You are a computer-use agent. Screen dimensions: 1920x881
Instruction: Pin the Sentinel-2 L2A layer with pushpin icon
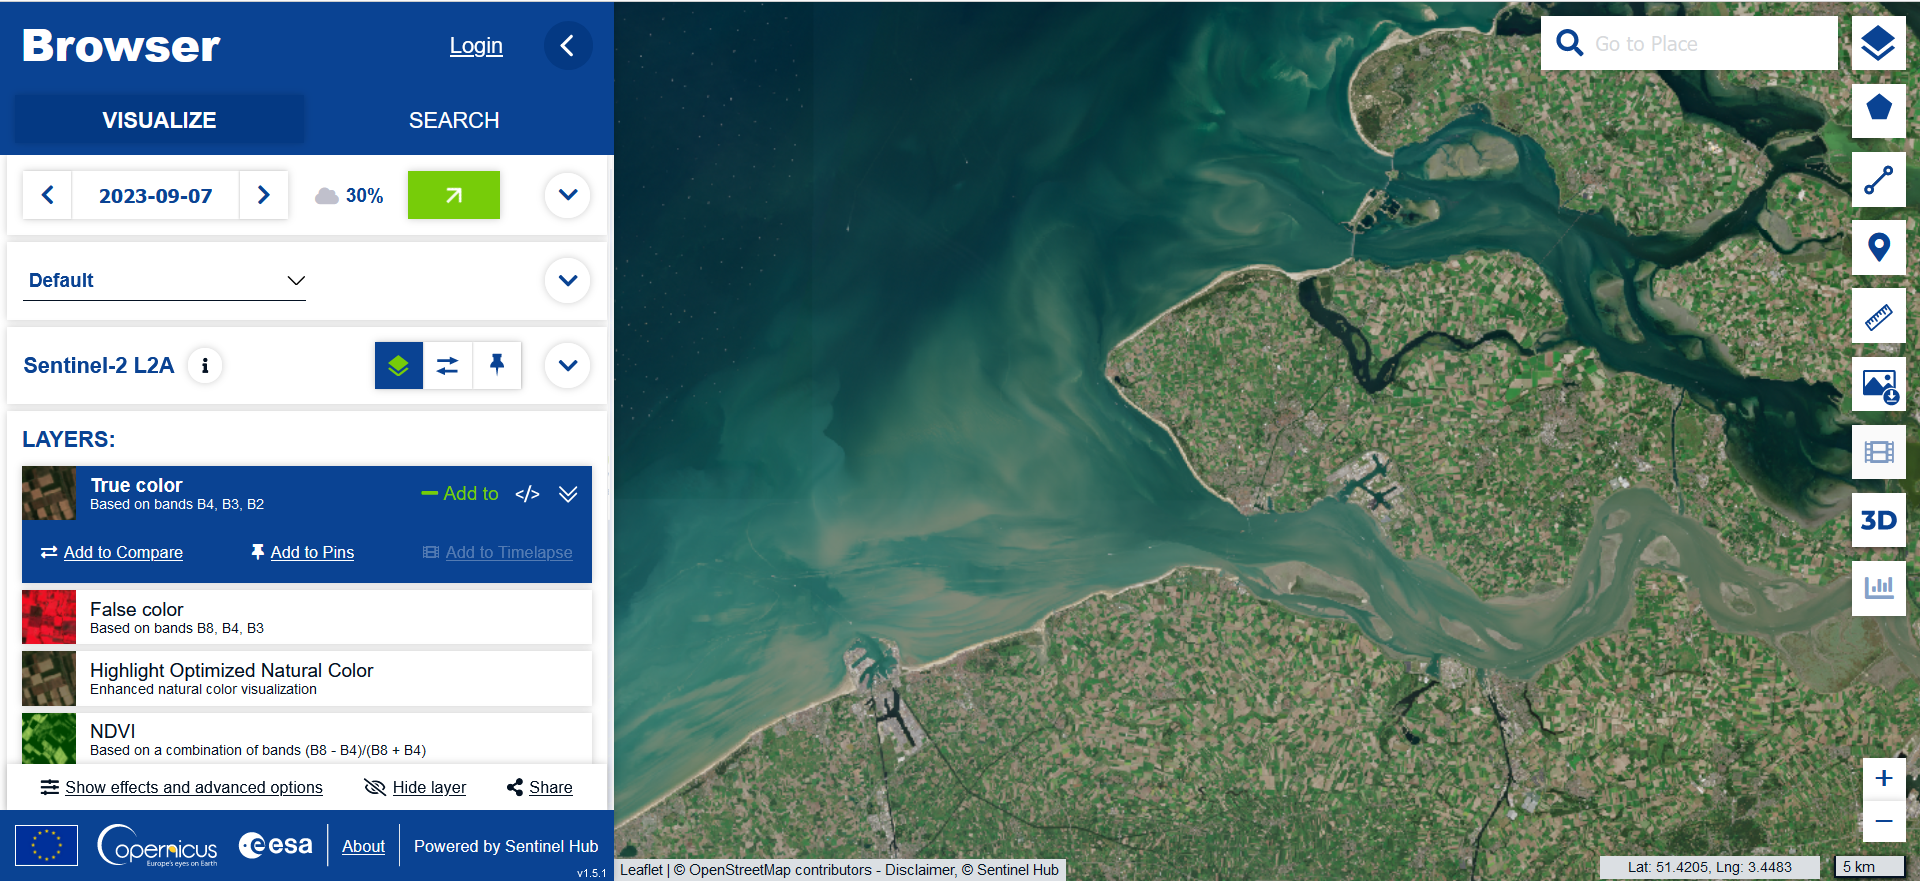[496, 365]
